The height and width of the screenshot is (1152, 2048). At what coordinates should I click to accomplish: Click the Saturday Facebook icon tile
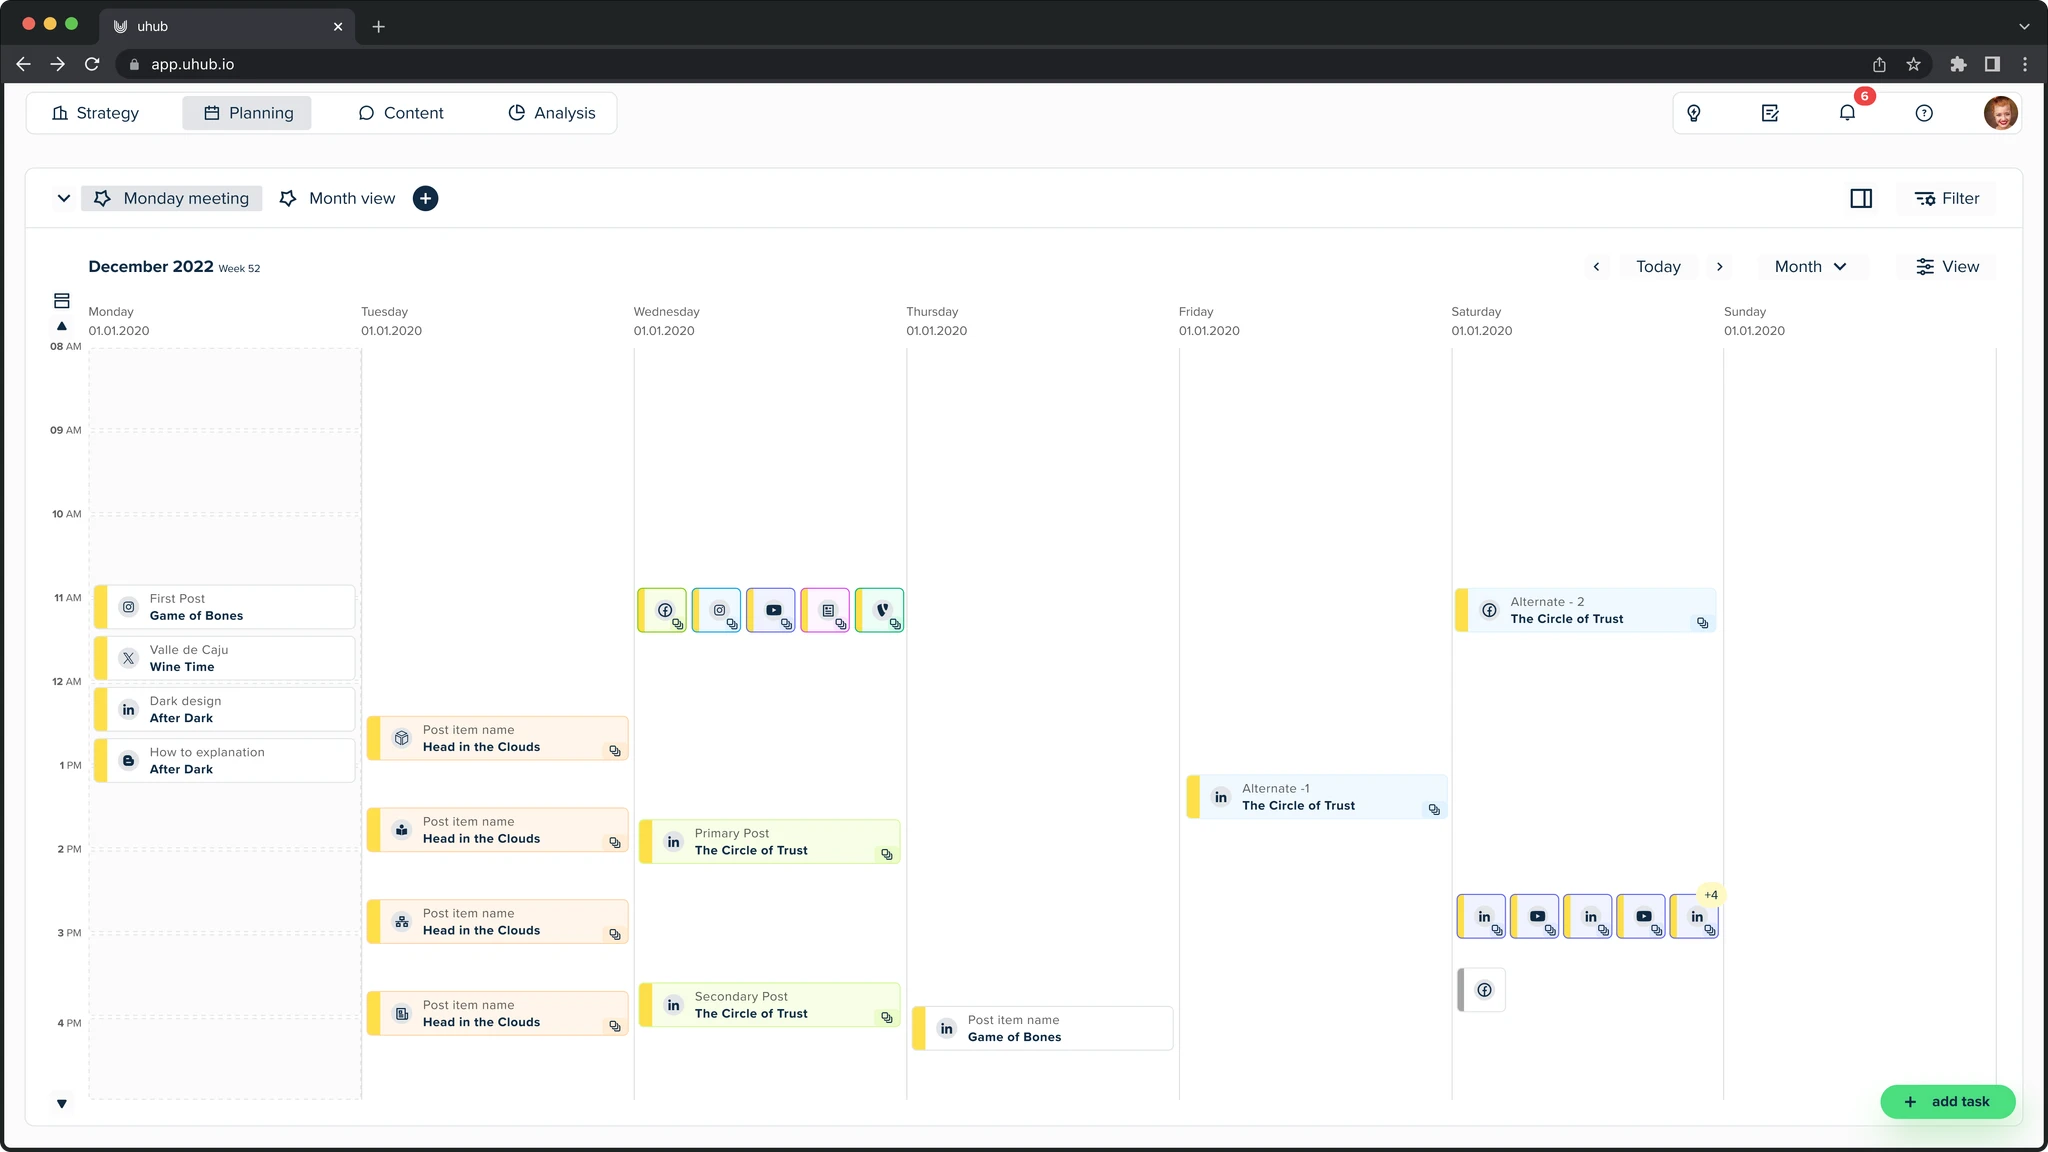(1483, 990)
